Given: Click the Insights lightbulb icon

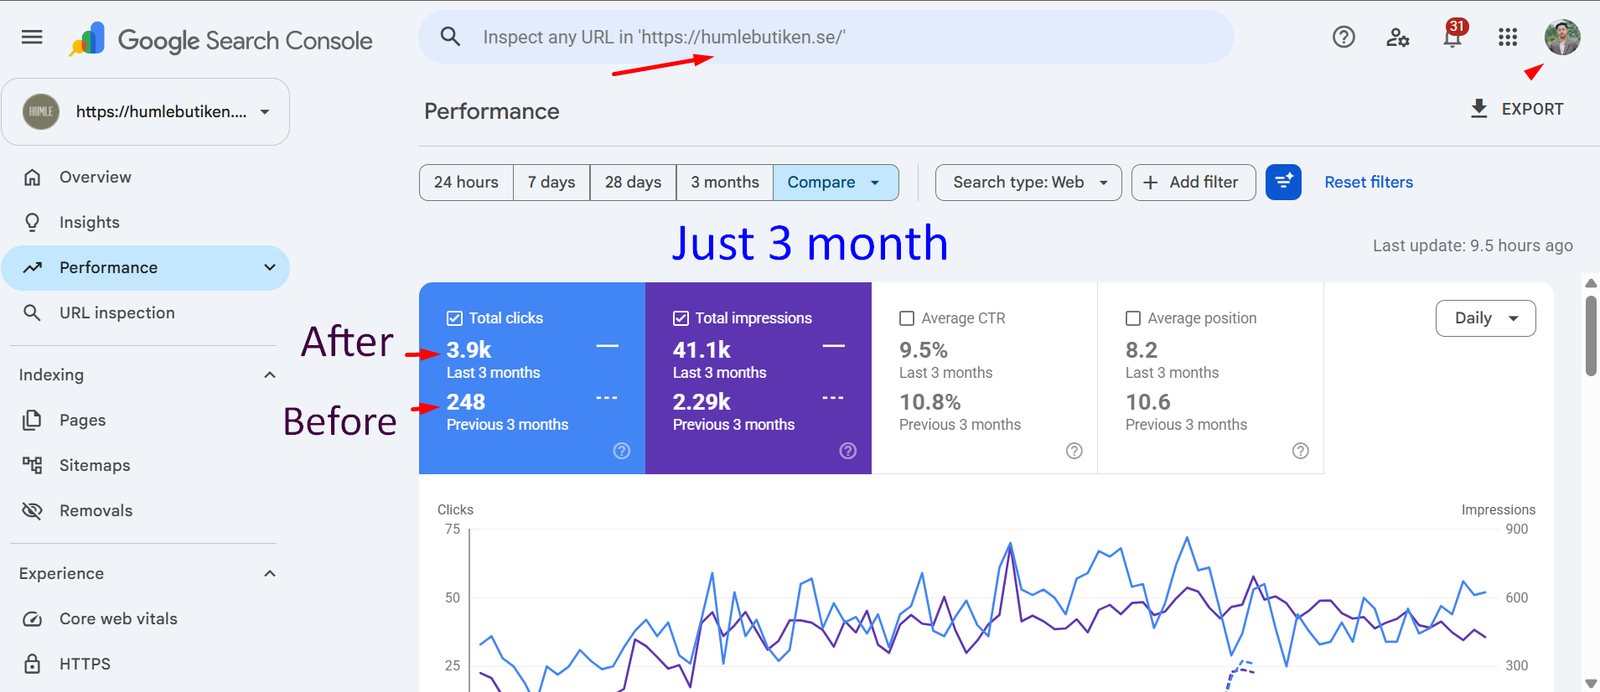Looking at the screenshot, I should (x=32, y=222).
